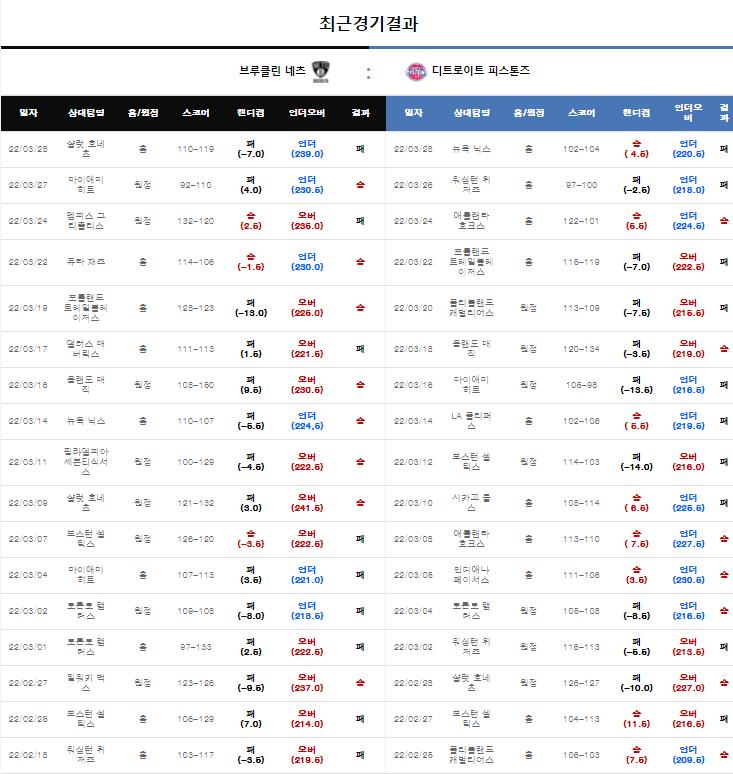Select the 오버 (241.5) under/over cell

(307, 503)
